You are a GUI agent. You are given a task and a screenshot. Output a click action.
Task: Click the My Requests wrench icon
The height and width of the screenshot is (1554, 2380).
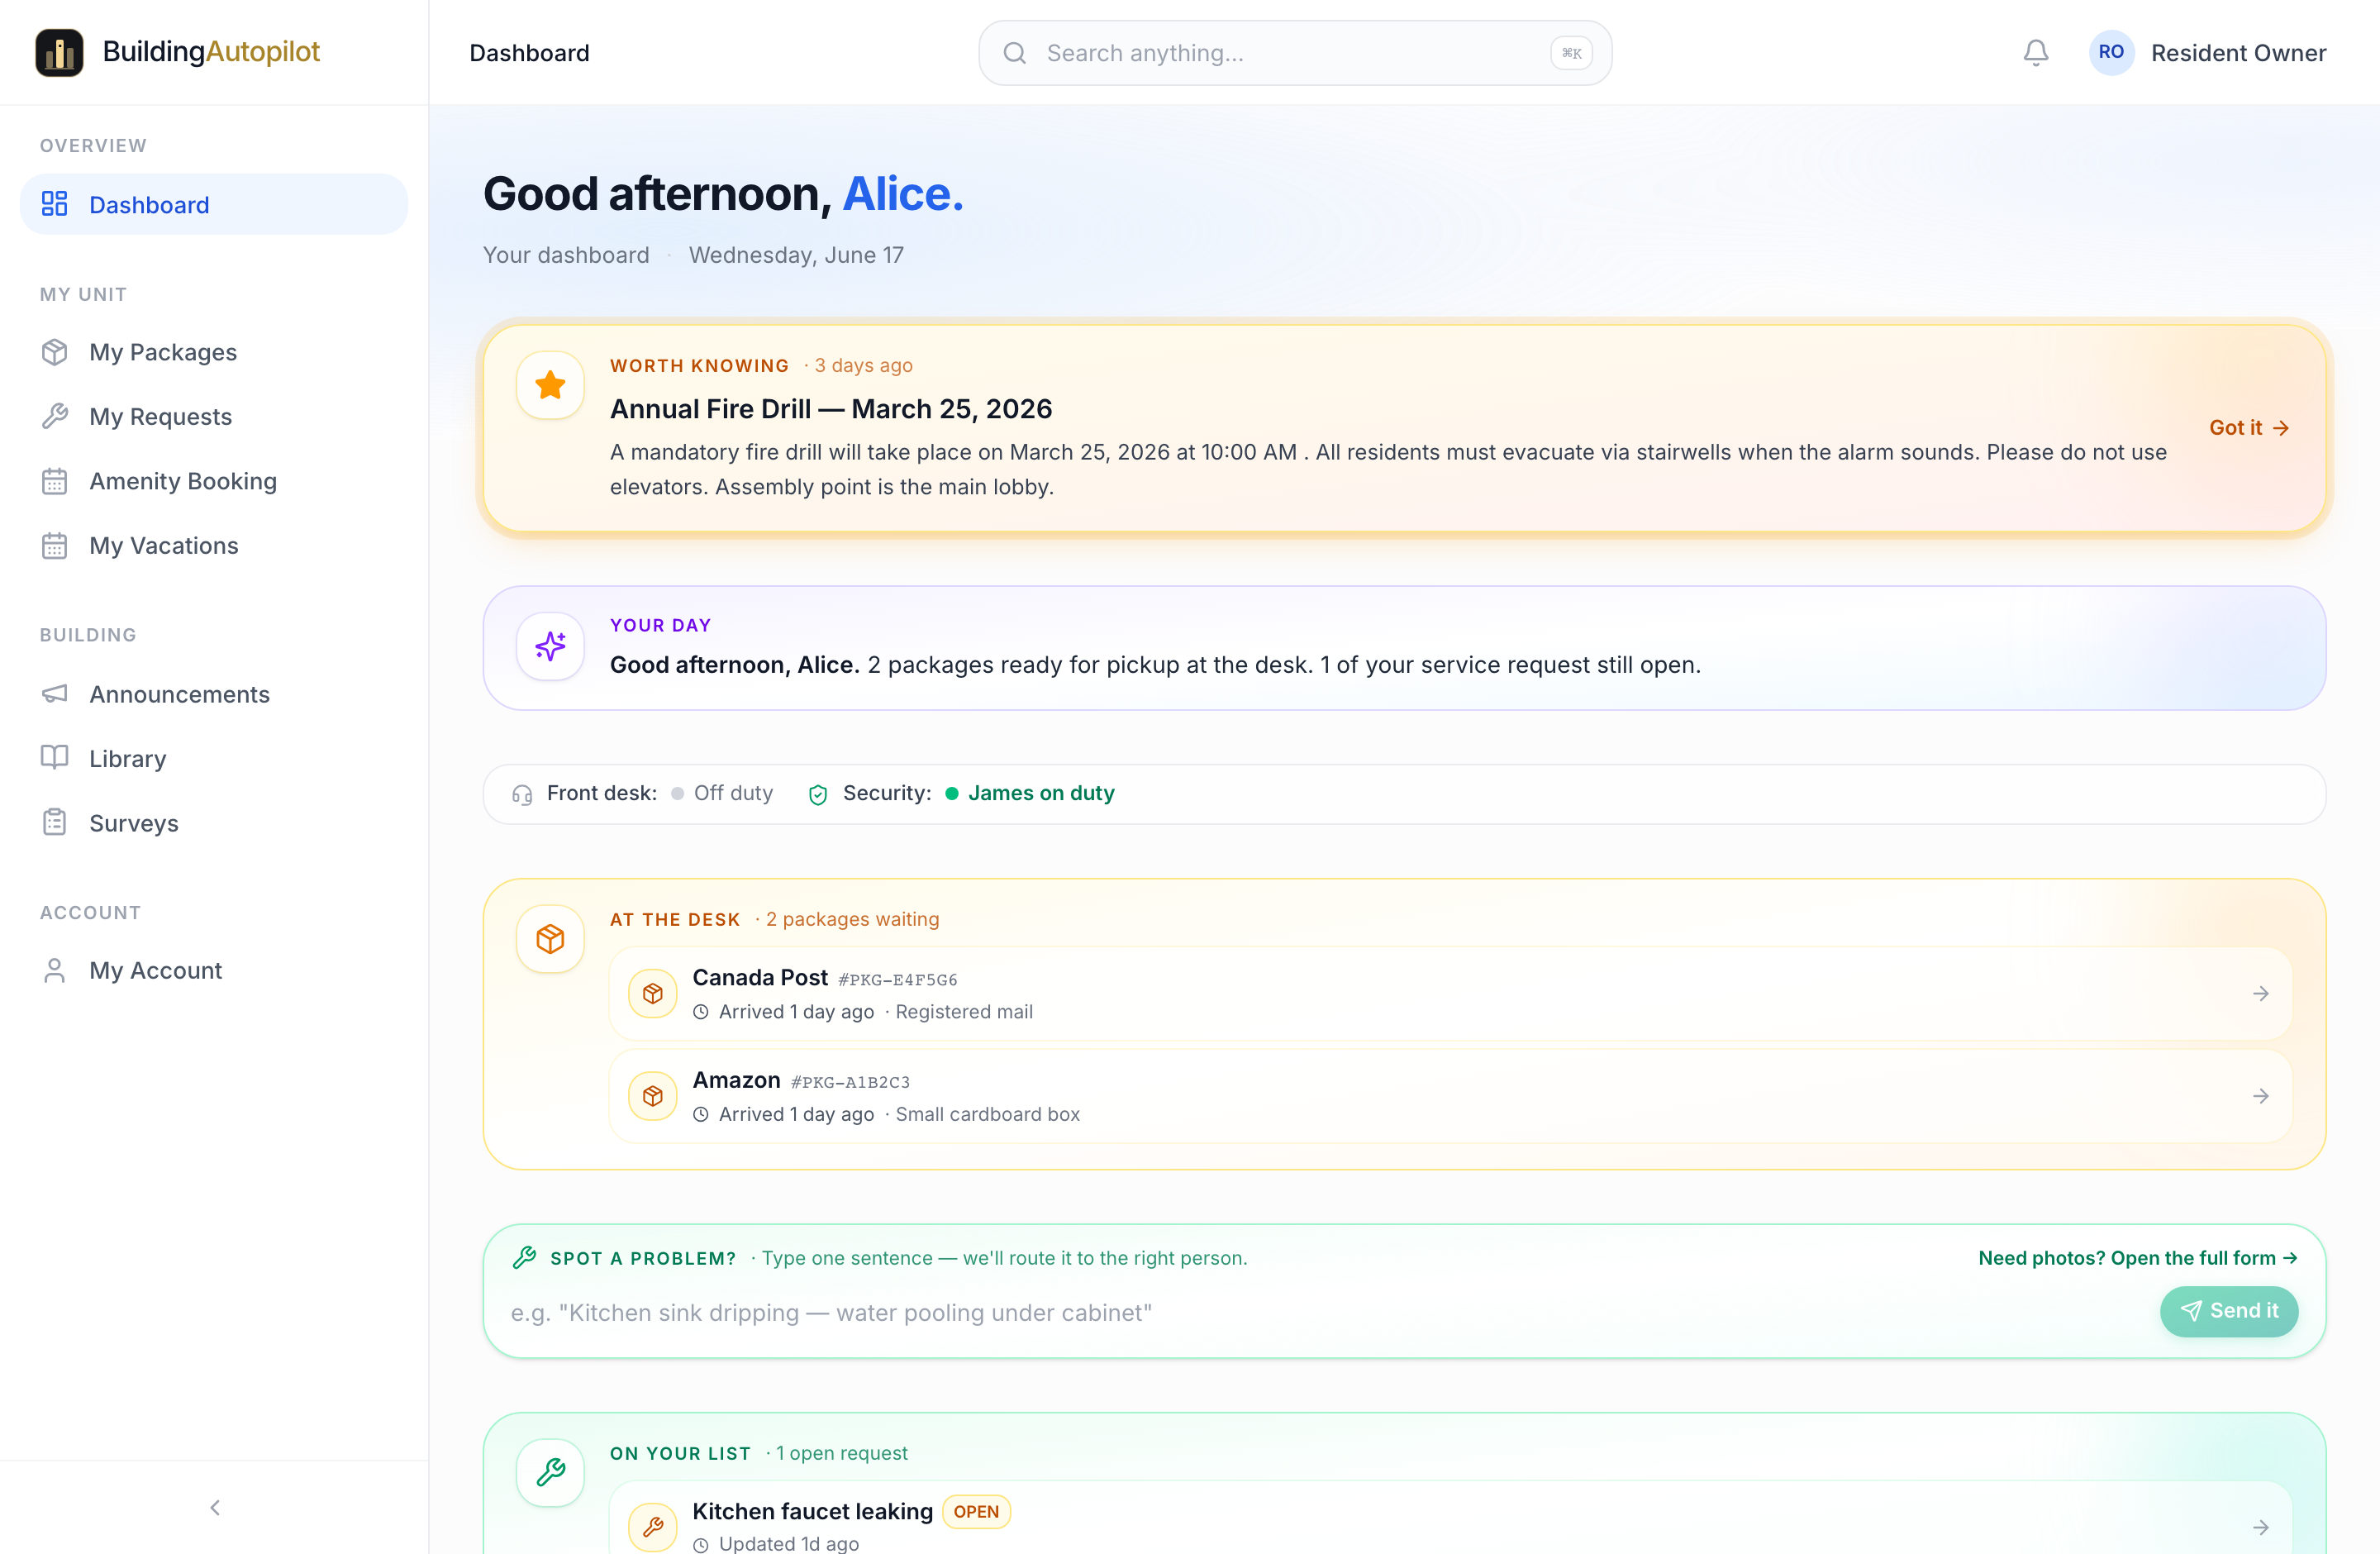54,416
